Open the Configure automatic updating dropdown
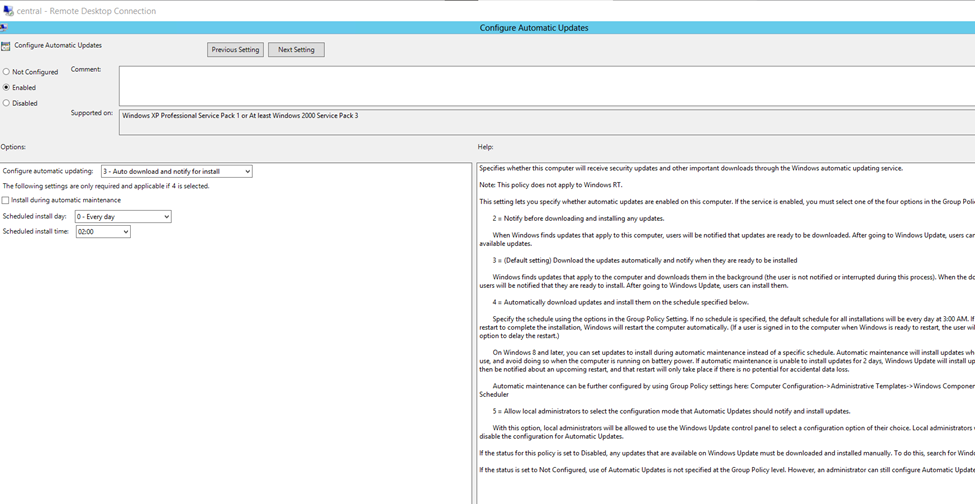Viewport: 975px width, 504px height. point(176,172)
